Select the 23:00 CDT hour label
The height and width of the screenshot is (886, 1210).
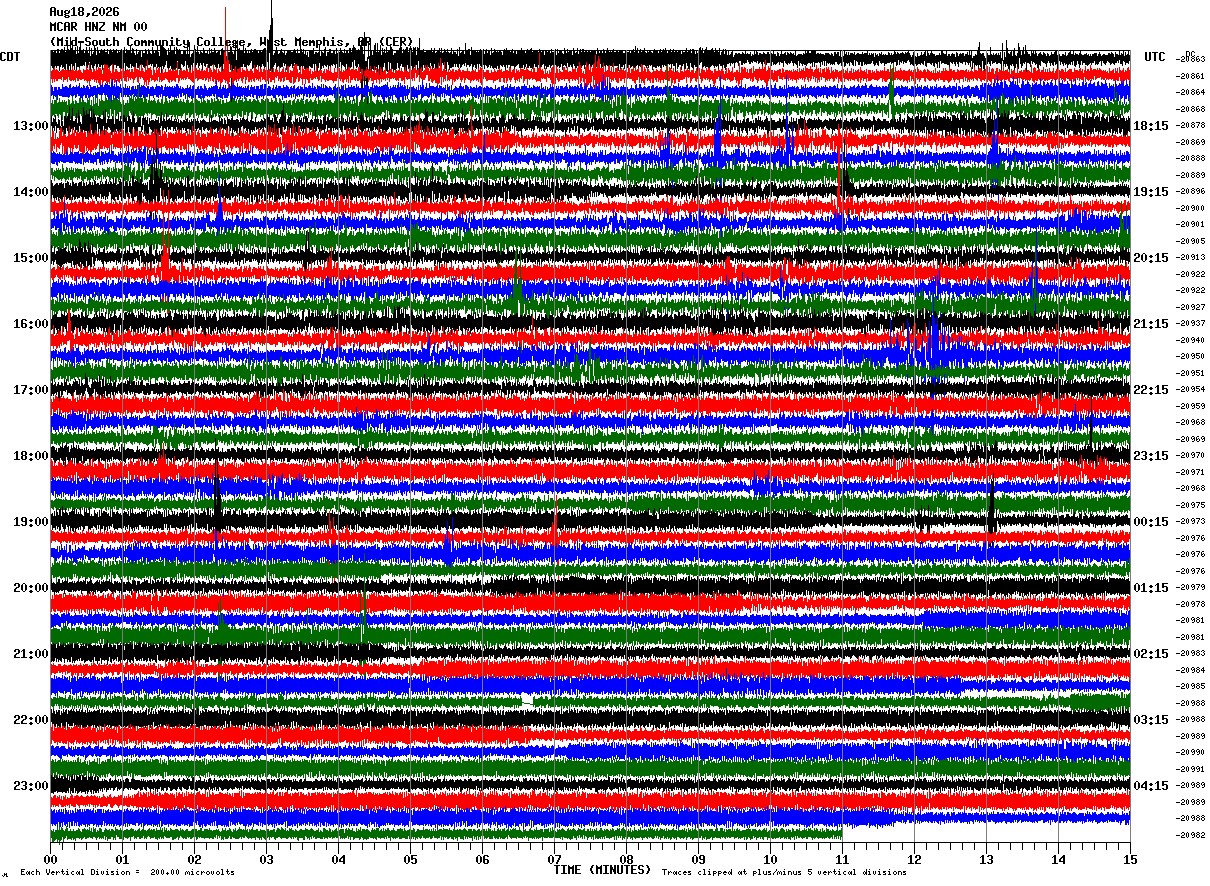[x=31, y=786]
